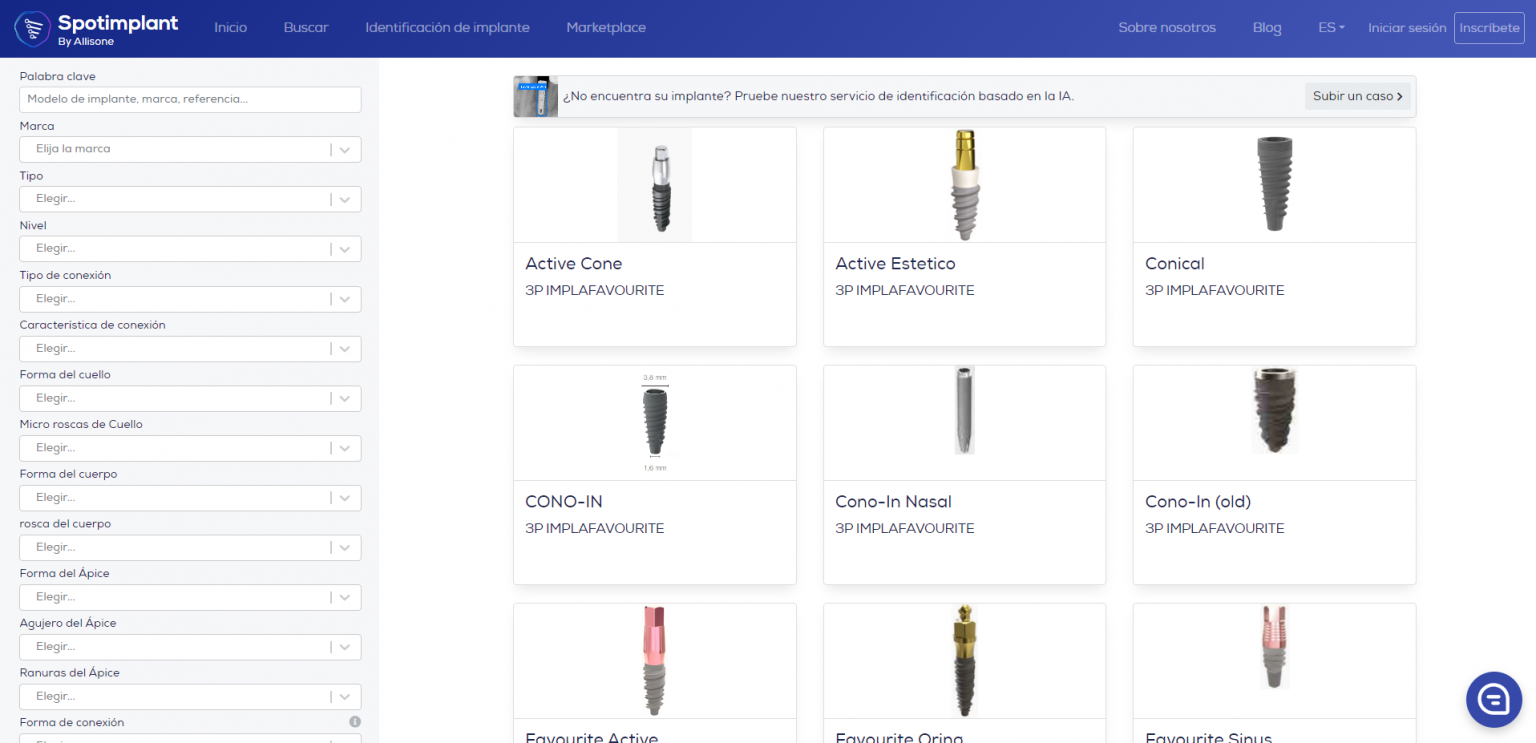The image size is (1536, 743).
Task: Open the Ranuras del Ápice dropdown
Action: tap(190, 696)
